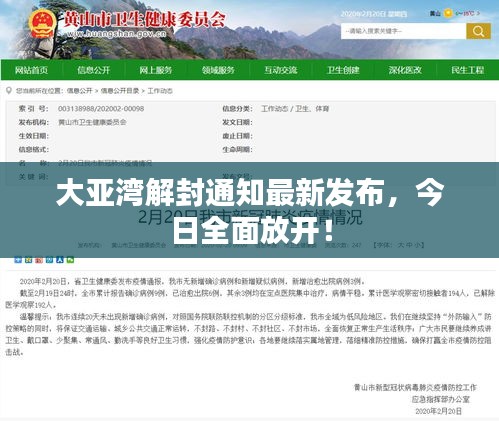Viewport: 499px width, 421px height.
Task: Go to the 互动交流 navigation item
Action: click(x=280, y=70)
